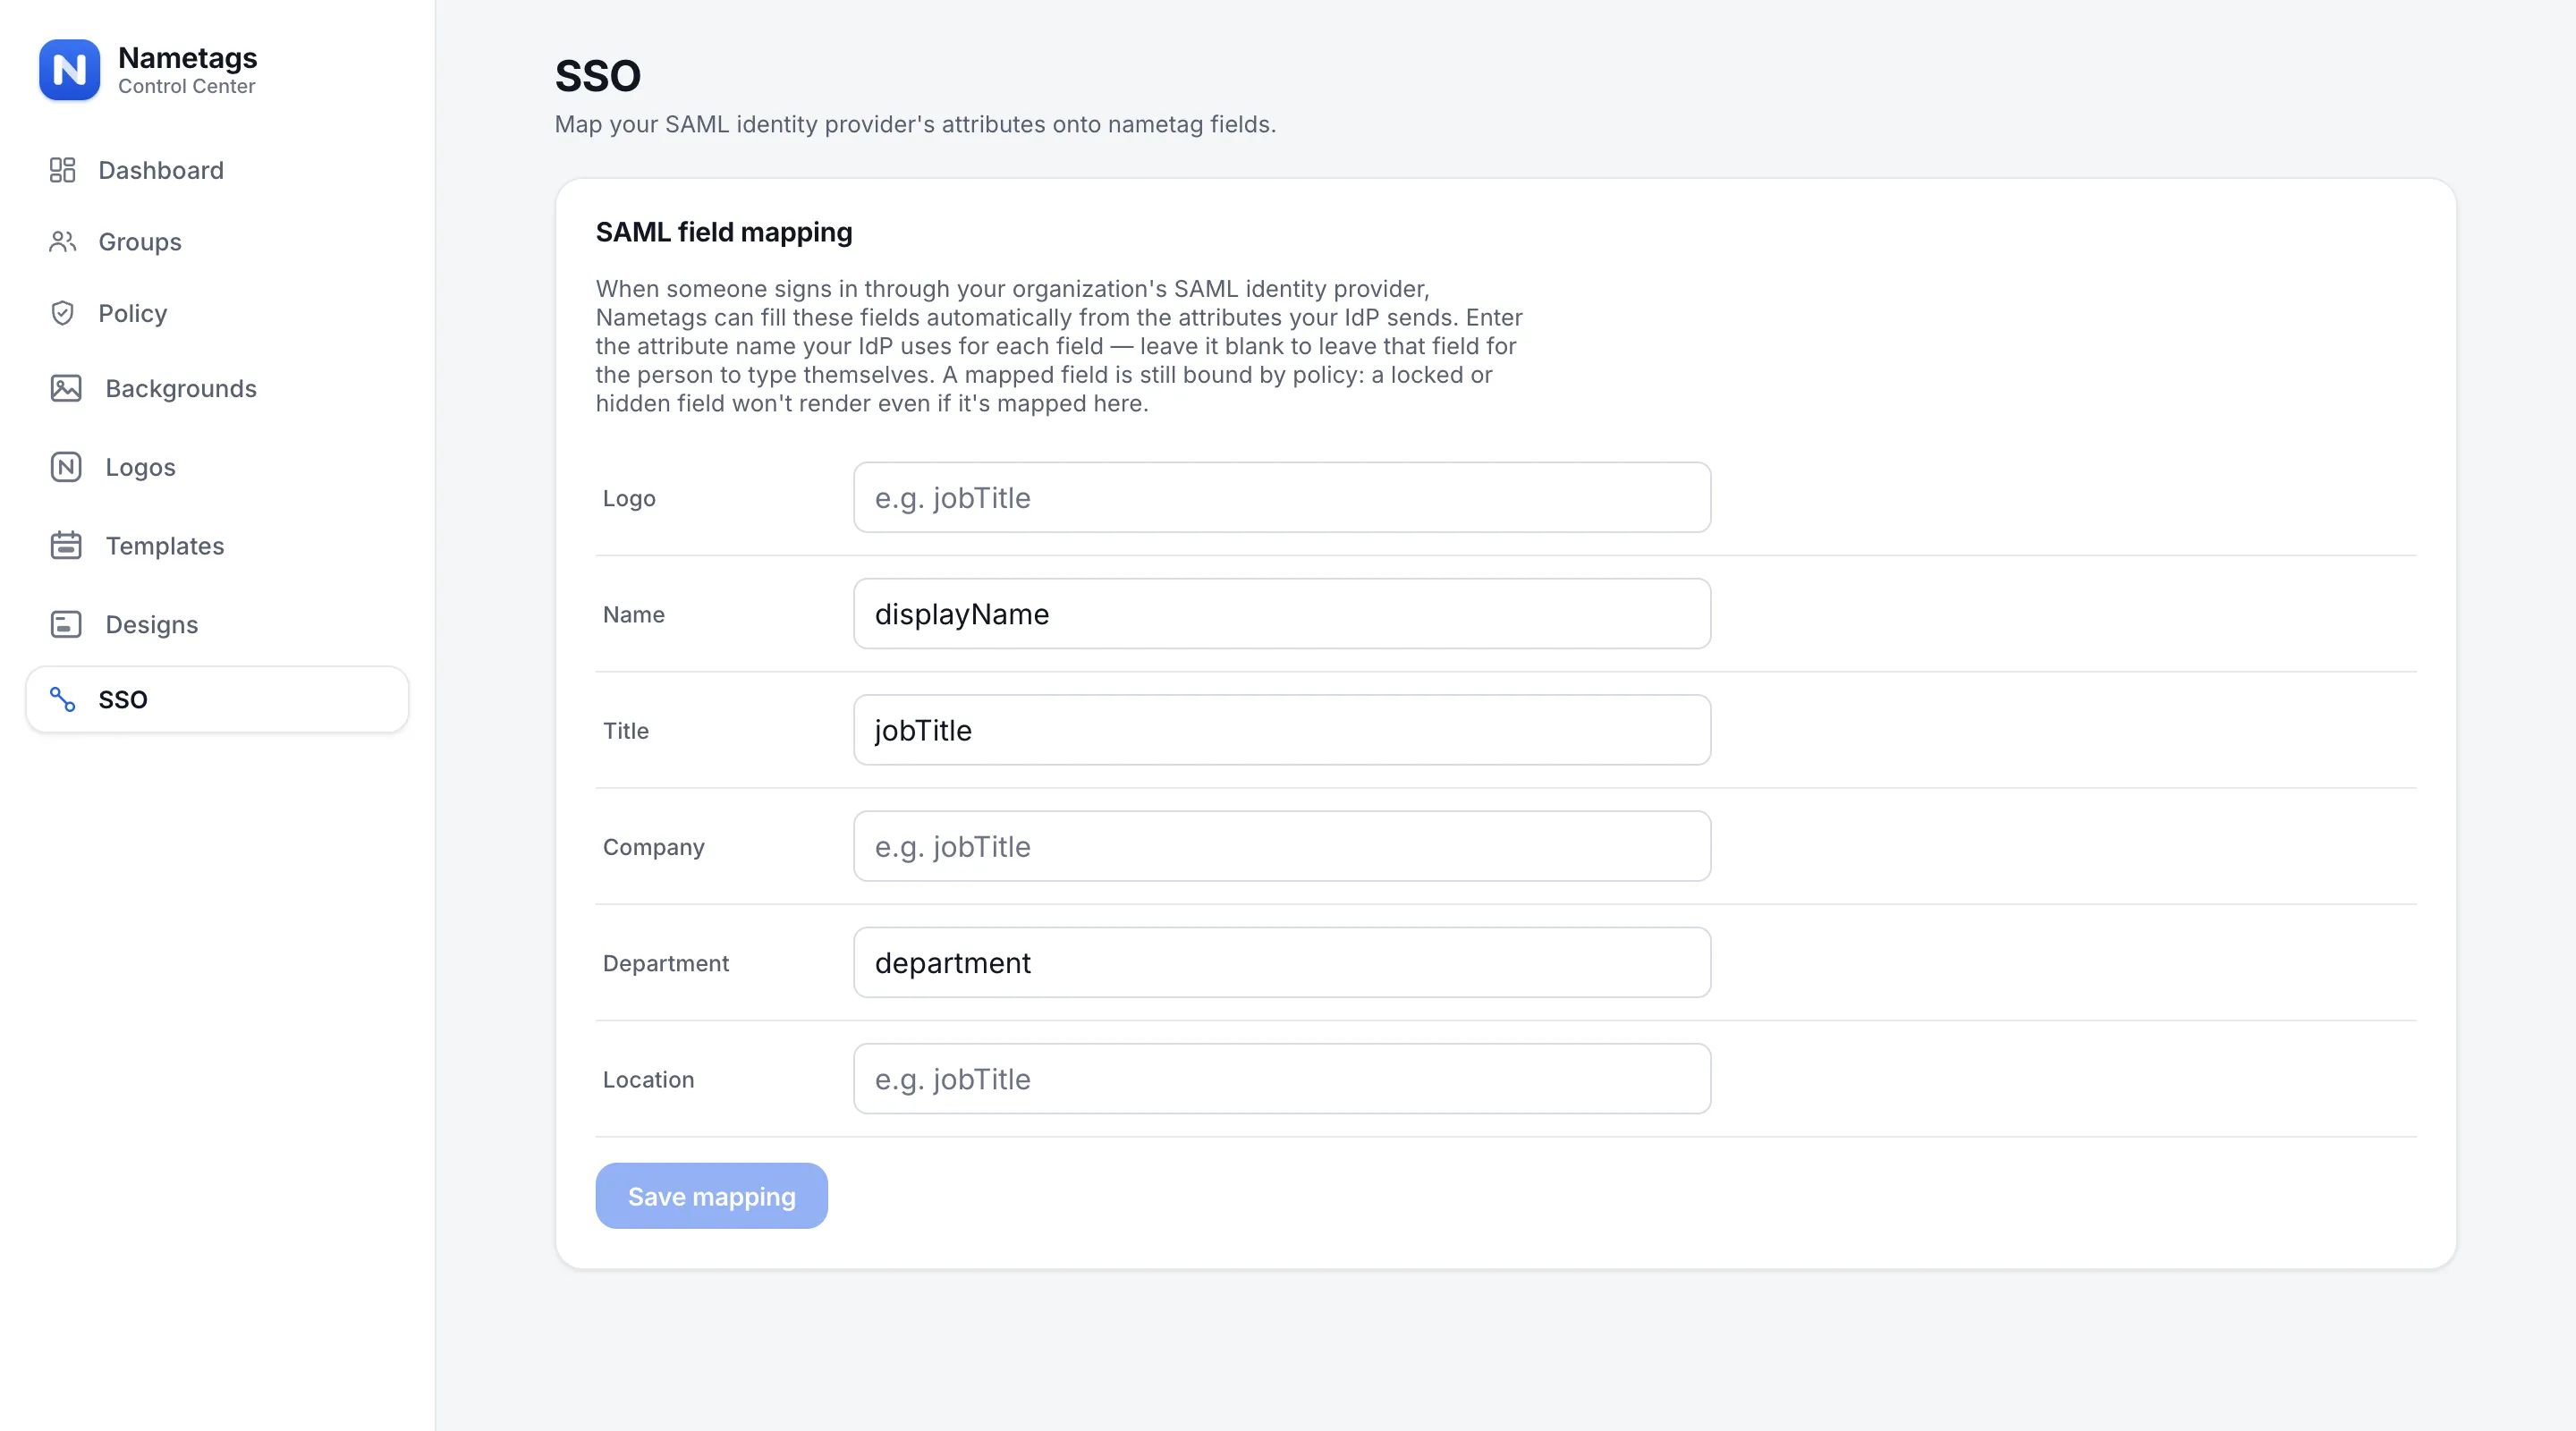Click the Title field containing jobTitle
2576x1431 pixels.
click(x=1282, y=730)
